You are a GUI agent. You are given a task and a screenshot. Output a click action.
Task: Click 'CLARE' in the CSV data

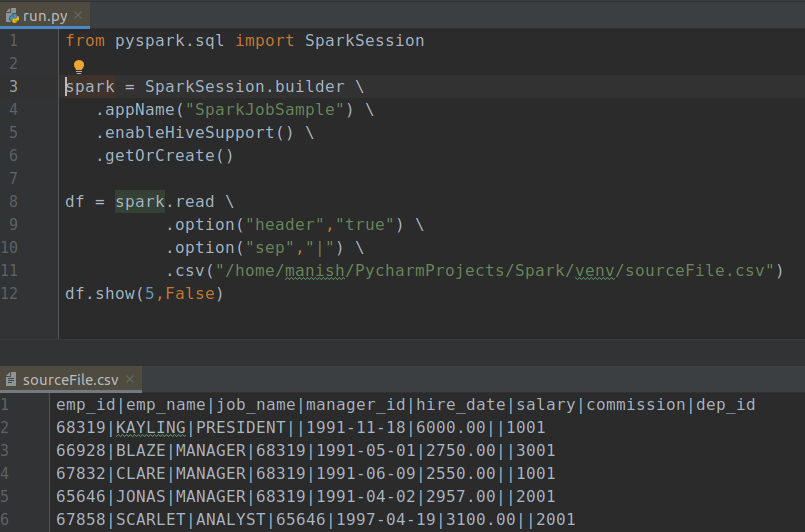click(x=141, y=473)
